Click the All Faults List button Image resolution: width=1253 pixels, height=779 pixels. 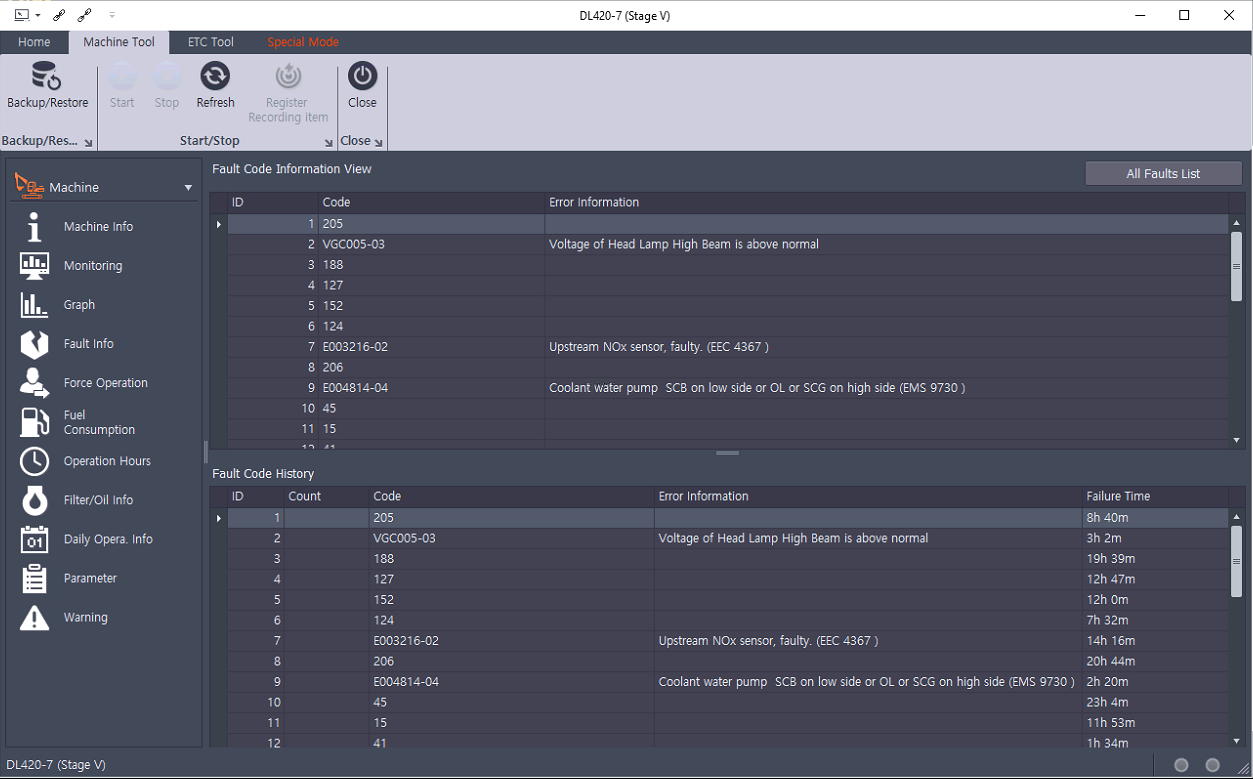pos(1163,173)
